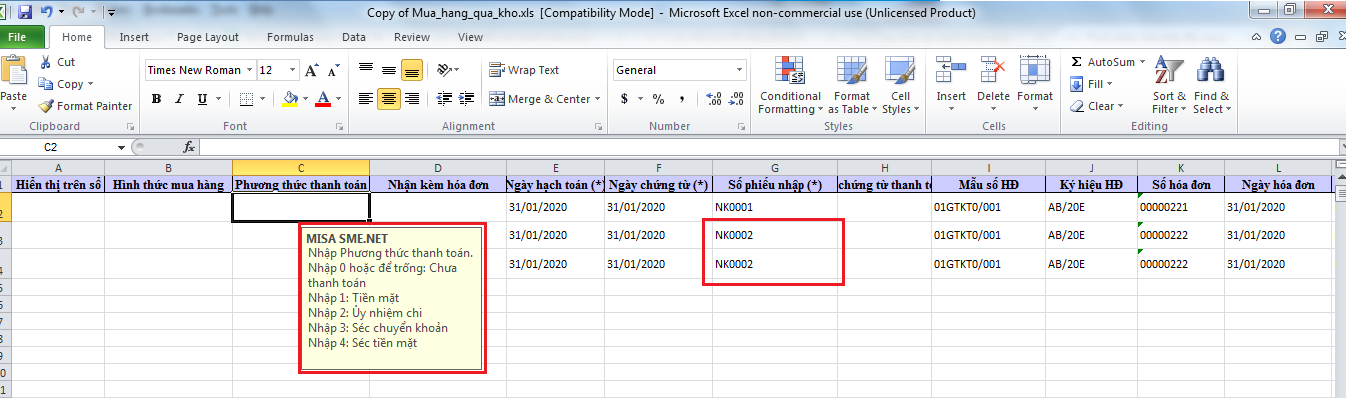The width and height of the screenshot is (1346, 399).
Task: Open font name dropdown Times New Roman
Action: [x=250, y=70]
